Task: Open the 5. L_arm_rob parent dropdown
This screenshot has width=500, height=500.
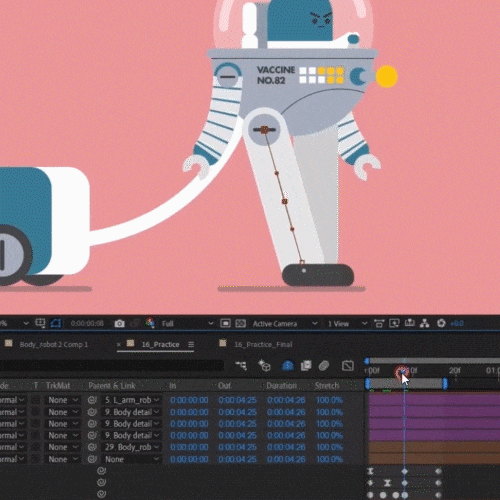Action: 132,400
